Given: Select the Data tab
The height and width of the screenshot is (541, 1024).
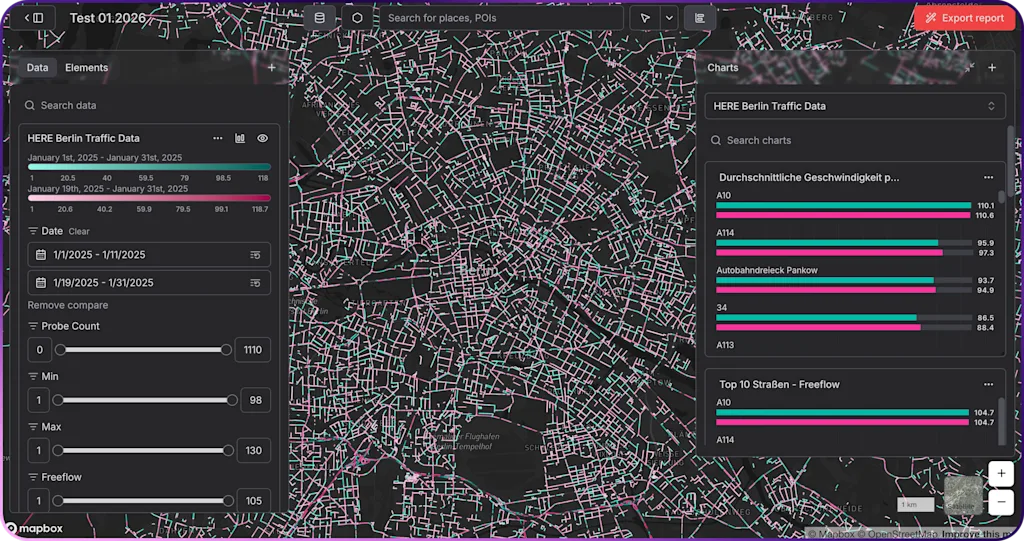Looking at the screenshot, I should (x=37, y=68).
